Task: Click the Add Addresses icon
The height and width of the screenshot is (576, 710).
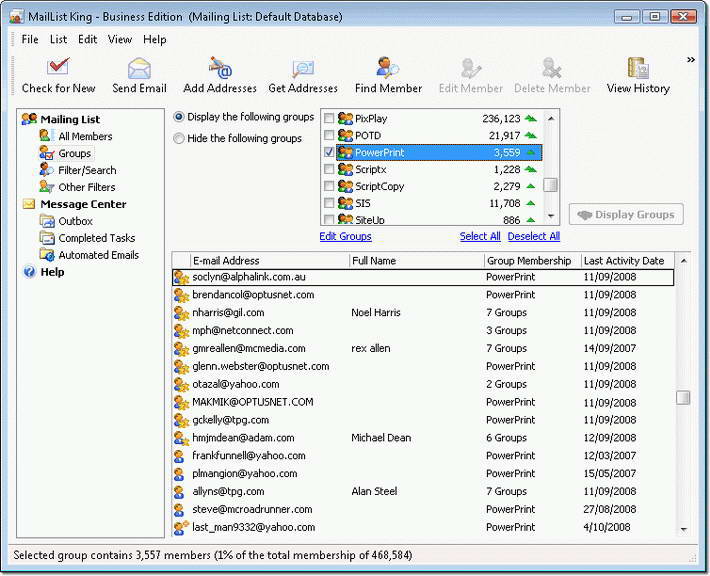Action: pyautogui.click(x=220, y=75)
